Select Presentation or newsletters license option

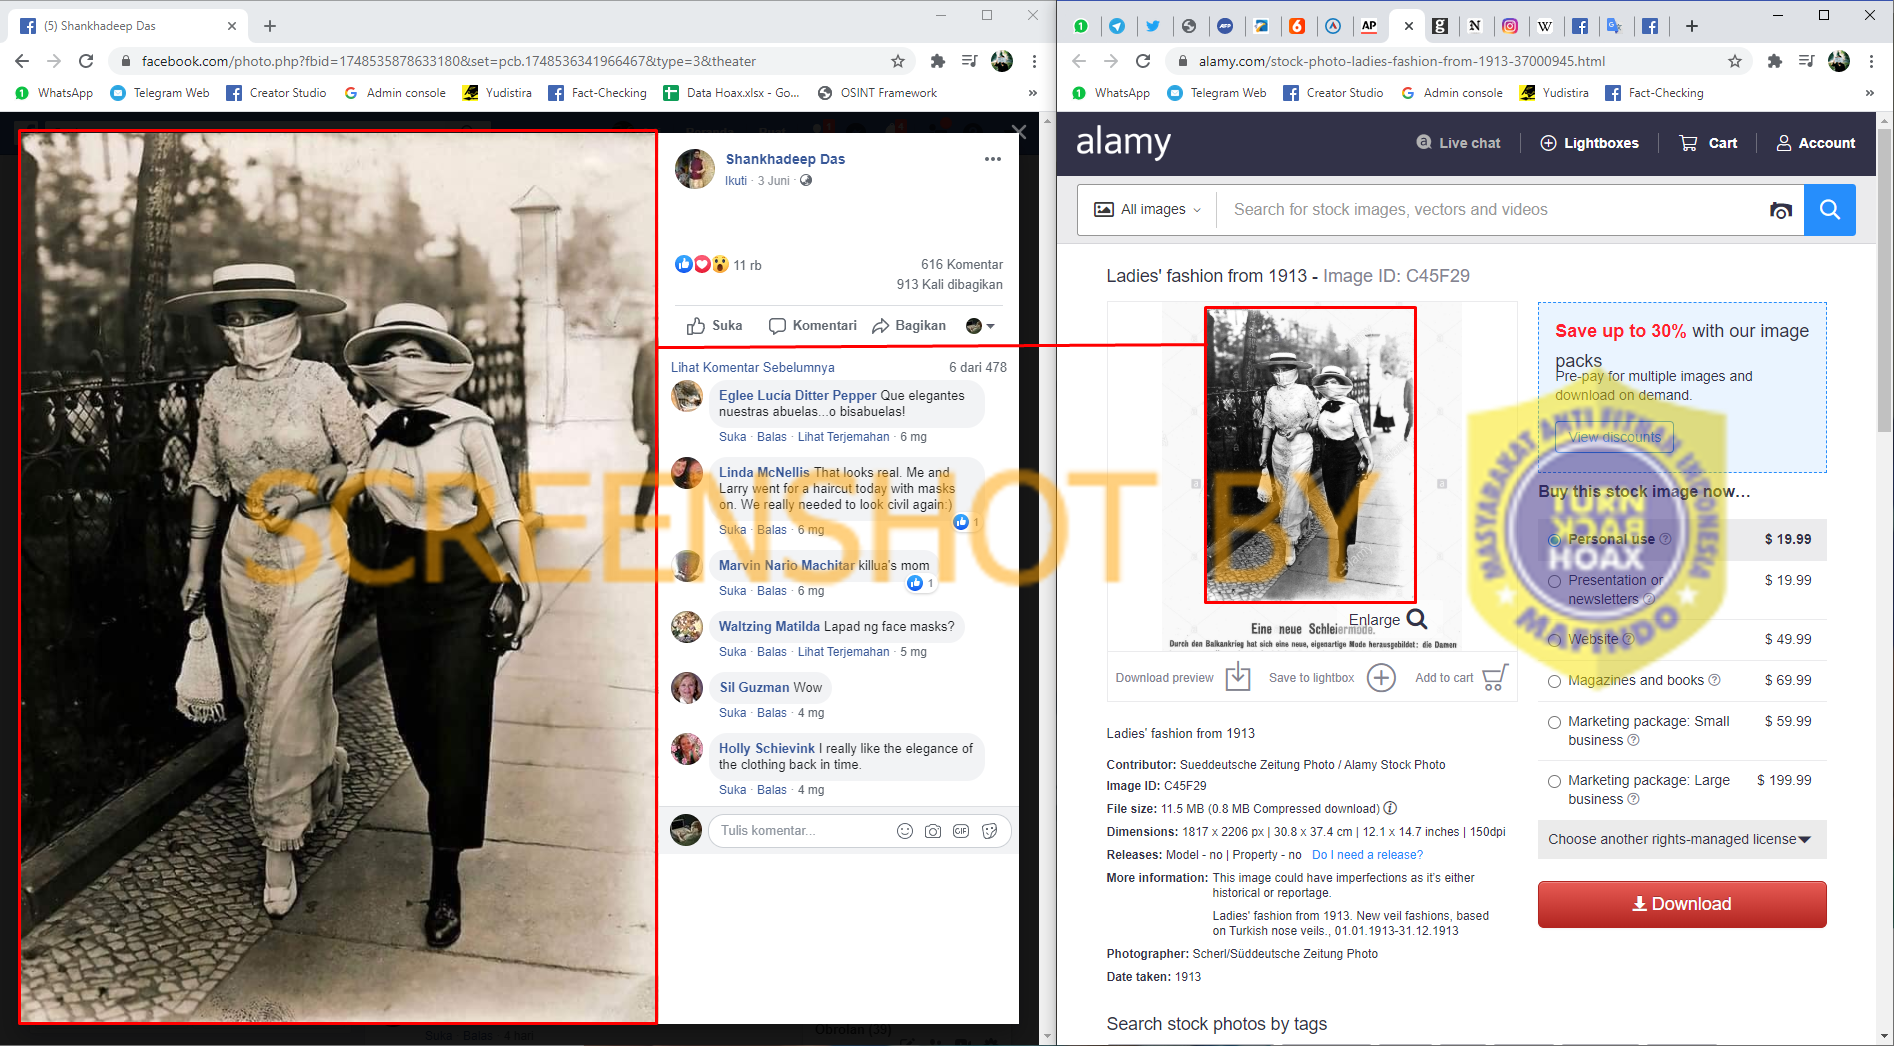[1554, 581]
